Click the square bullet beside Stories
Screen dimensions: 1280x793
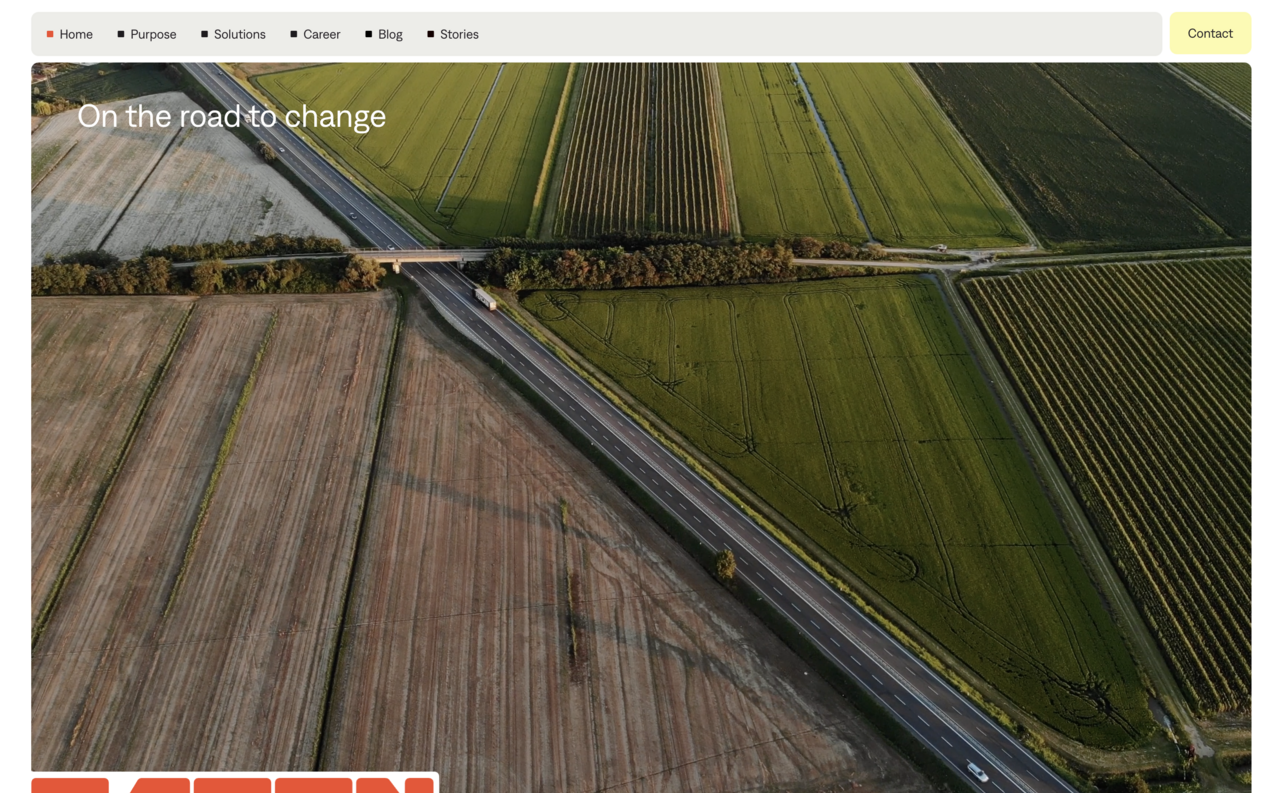tap(430, 34)
